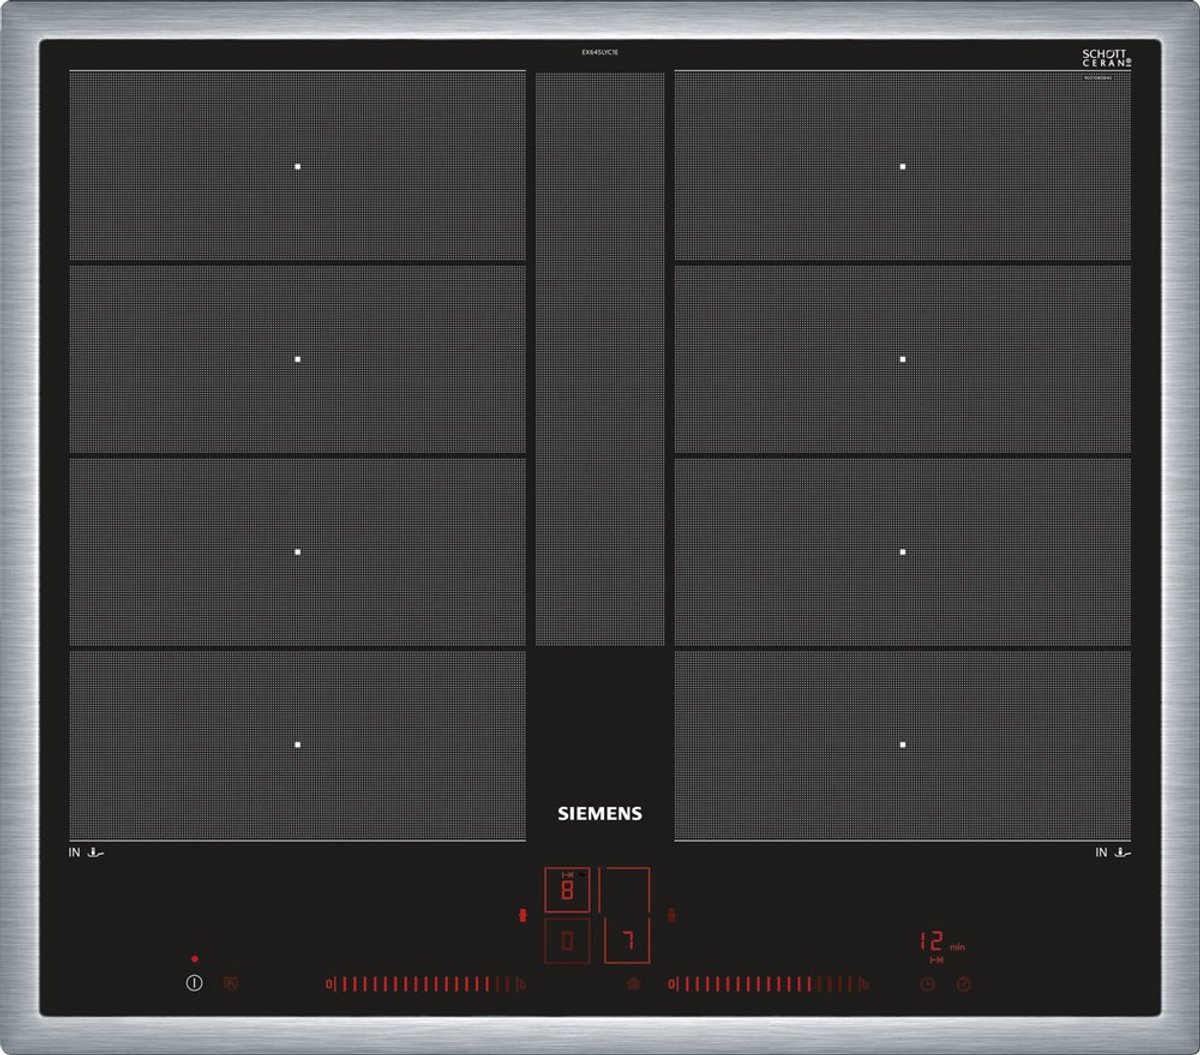
Task: Select the empty rear-right zone display
Action: tap(625, 890)
